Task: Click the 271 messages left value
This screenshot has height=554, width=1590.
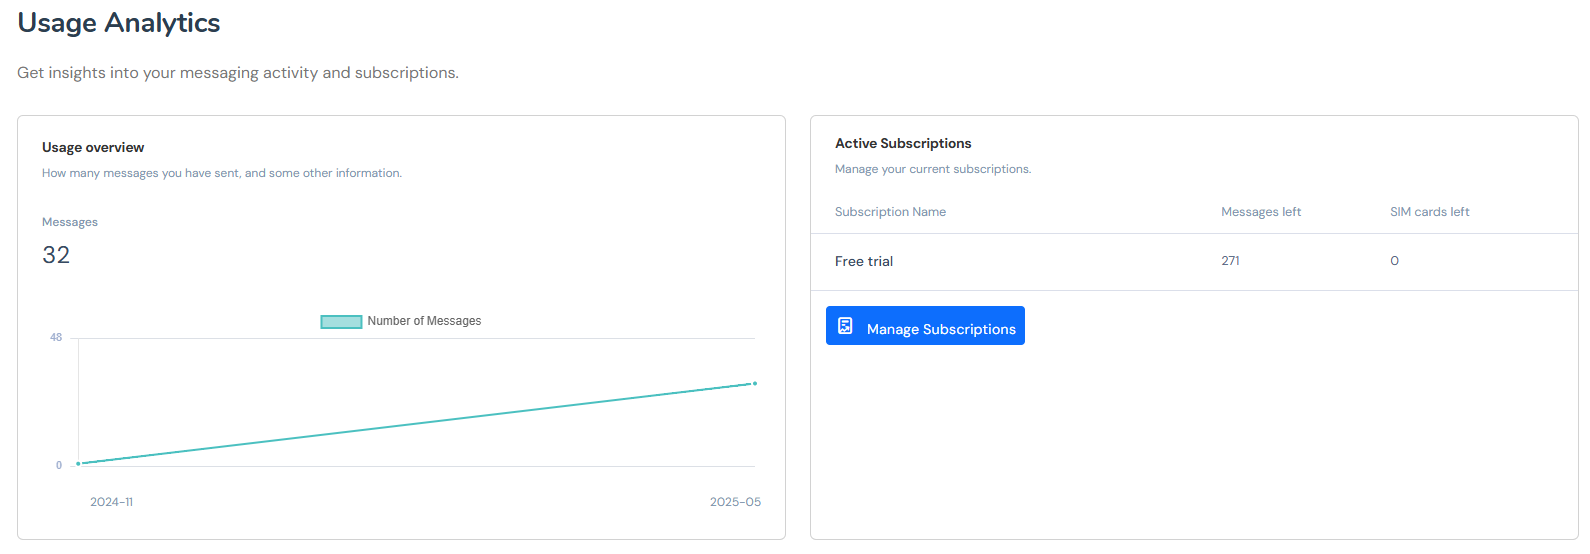Action: pyautogui.click(x=1230, y=261)
